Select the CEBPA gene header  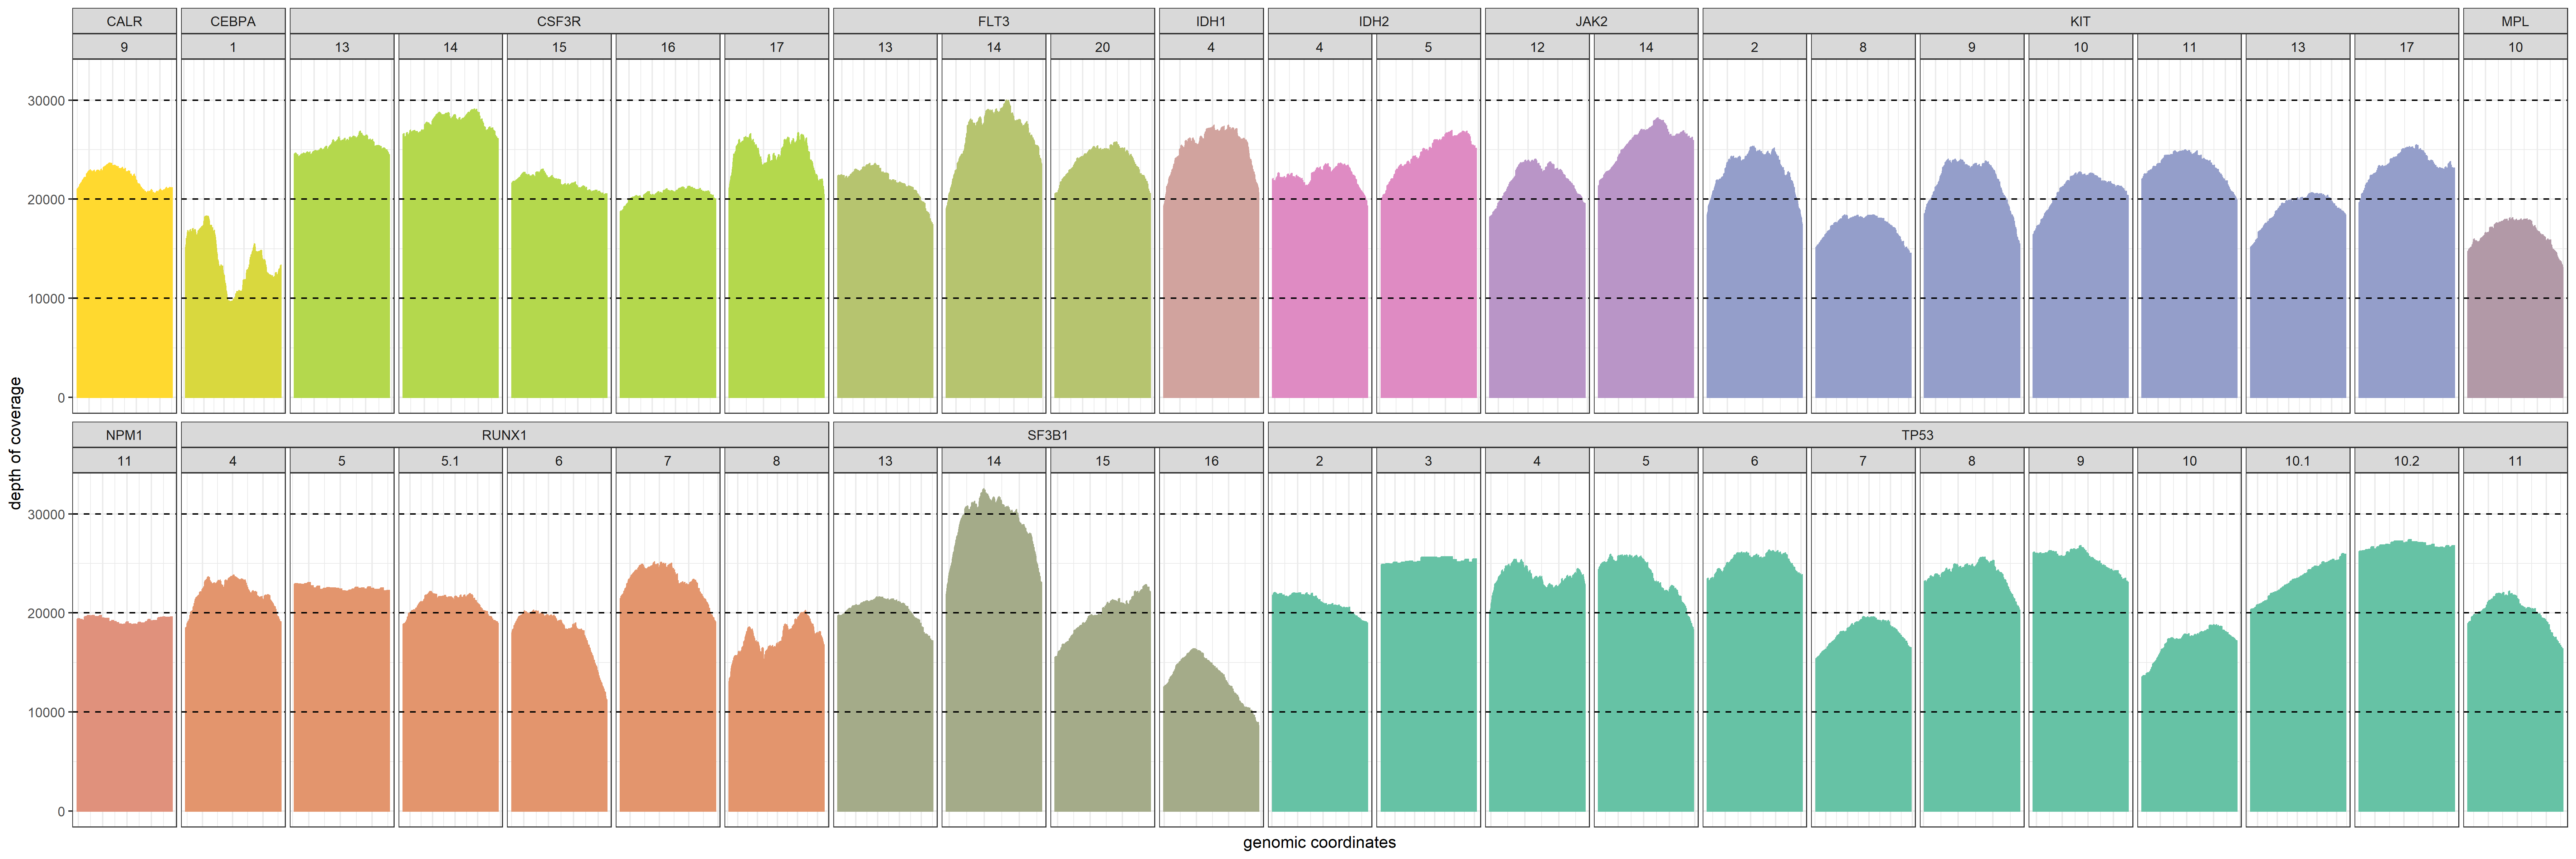pos(233,21)
